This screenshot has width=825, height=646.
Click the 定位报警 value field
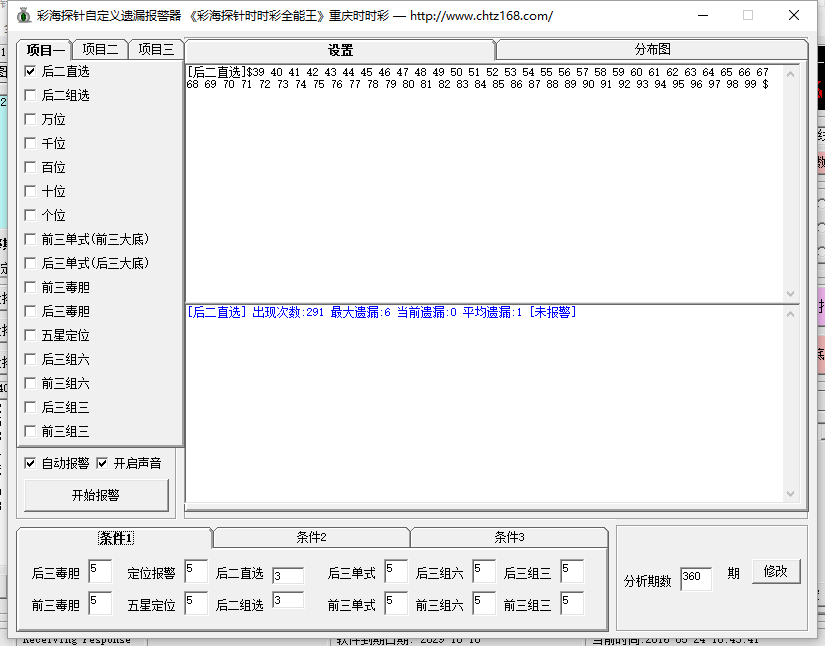[196, 572]
